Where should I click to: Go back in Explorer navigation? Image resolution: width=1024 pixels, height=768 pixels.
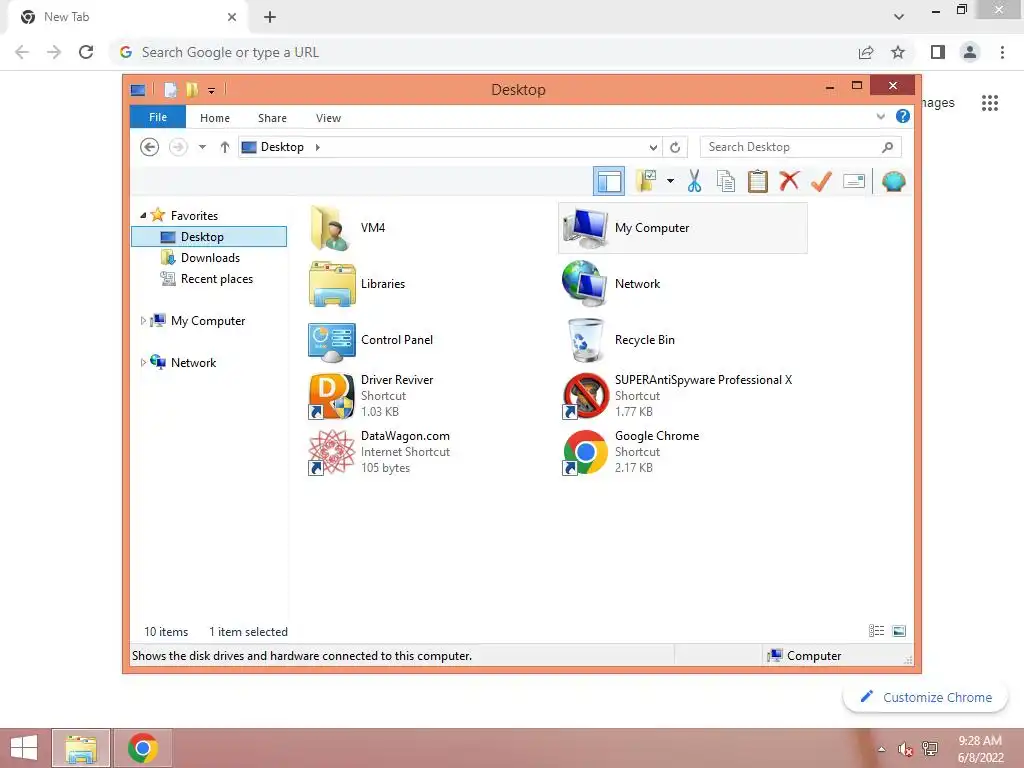(x=150, y=147)
